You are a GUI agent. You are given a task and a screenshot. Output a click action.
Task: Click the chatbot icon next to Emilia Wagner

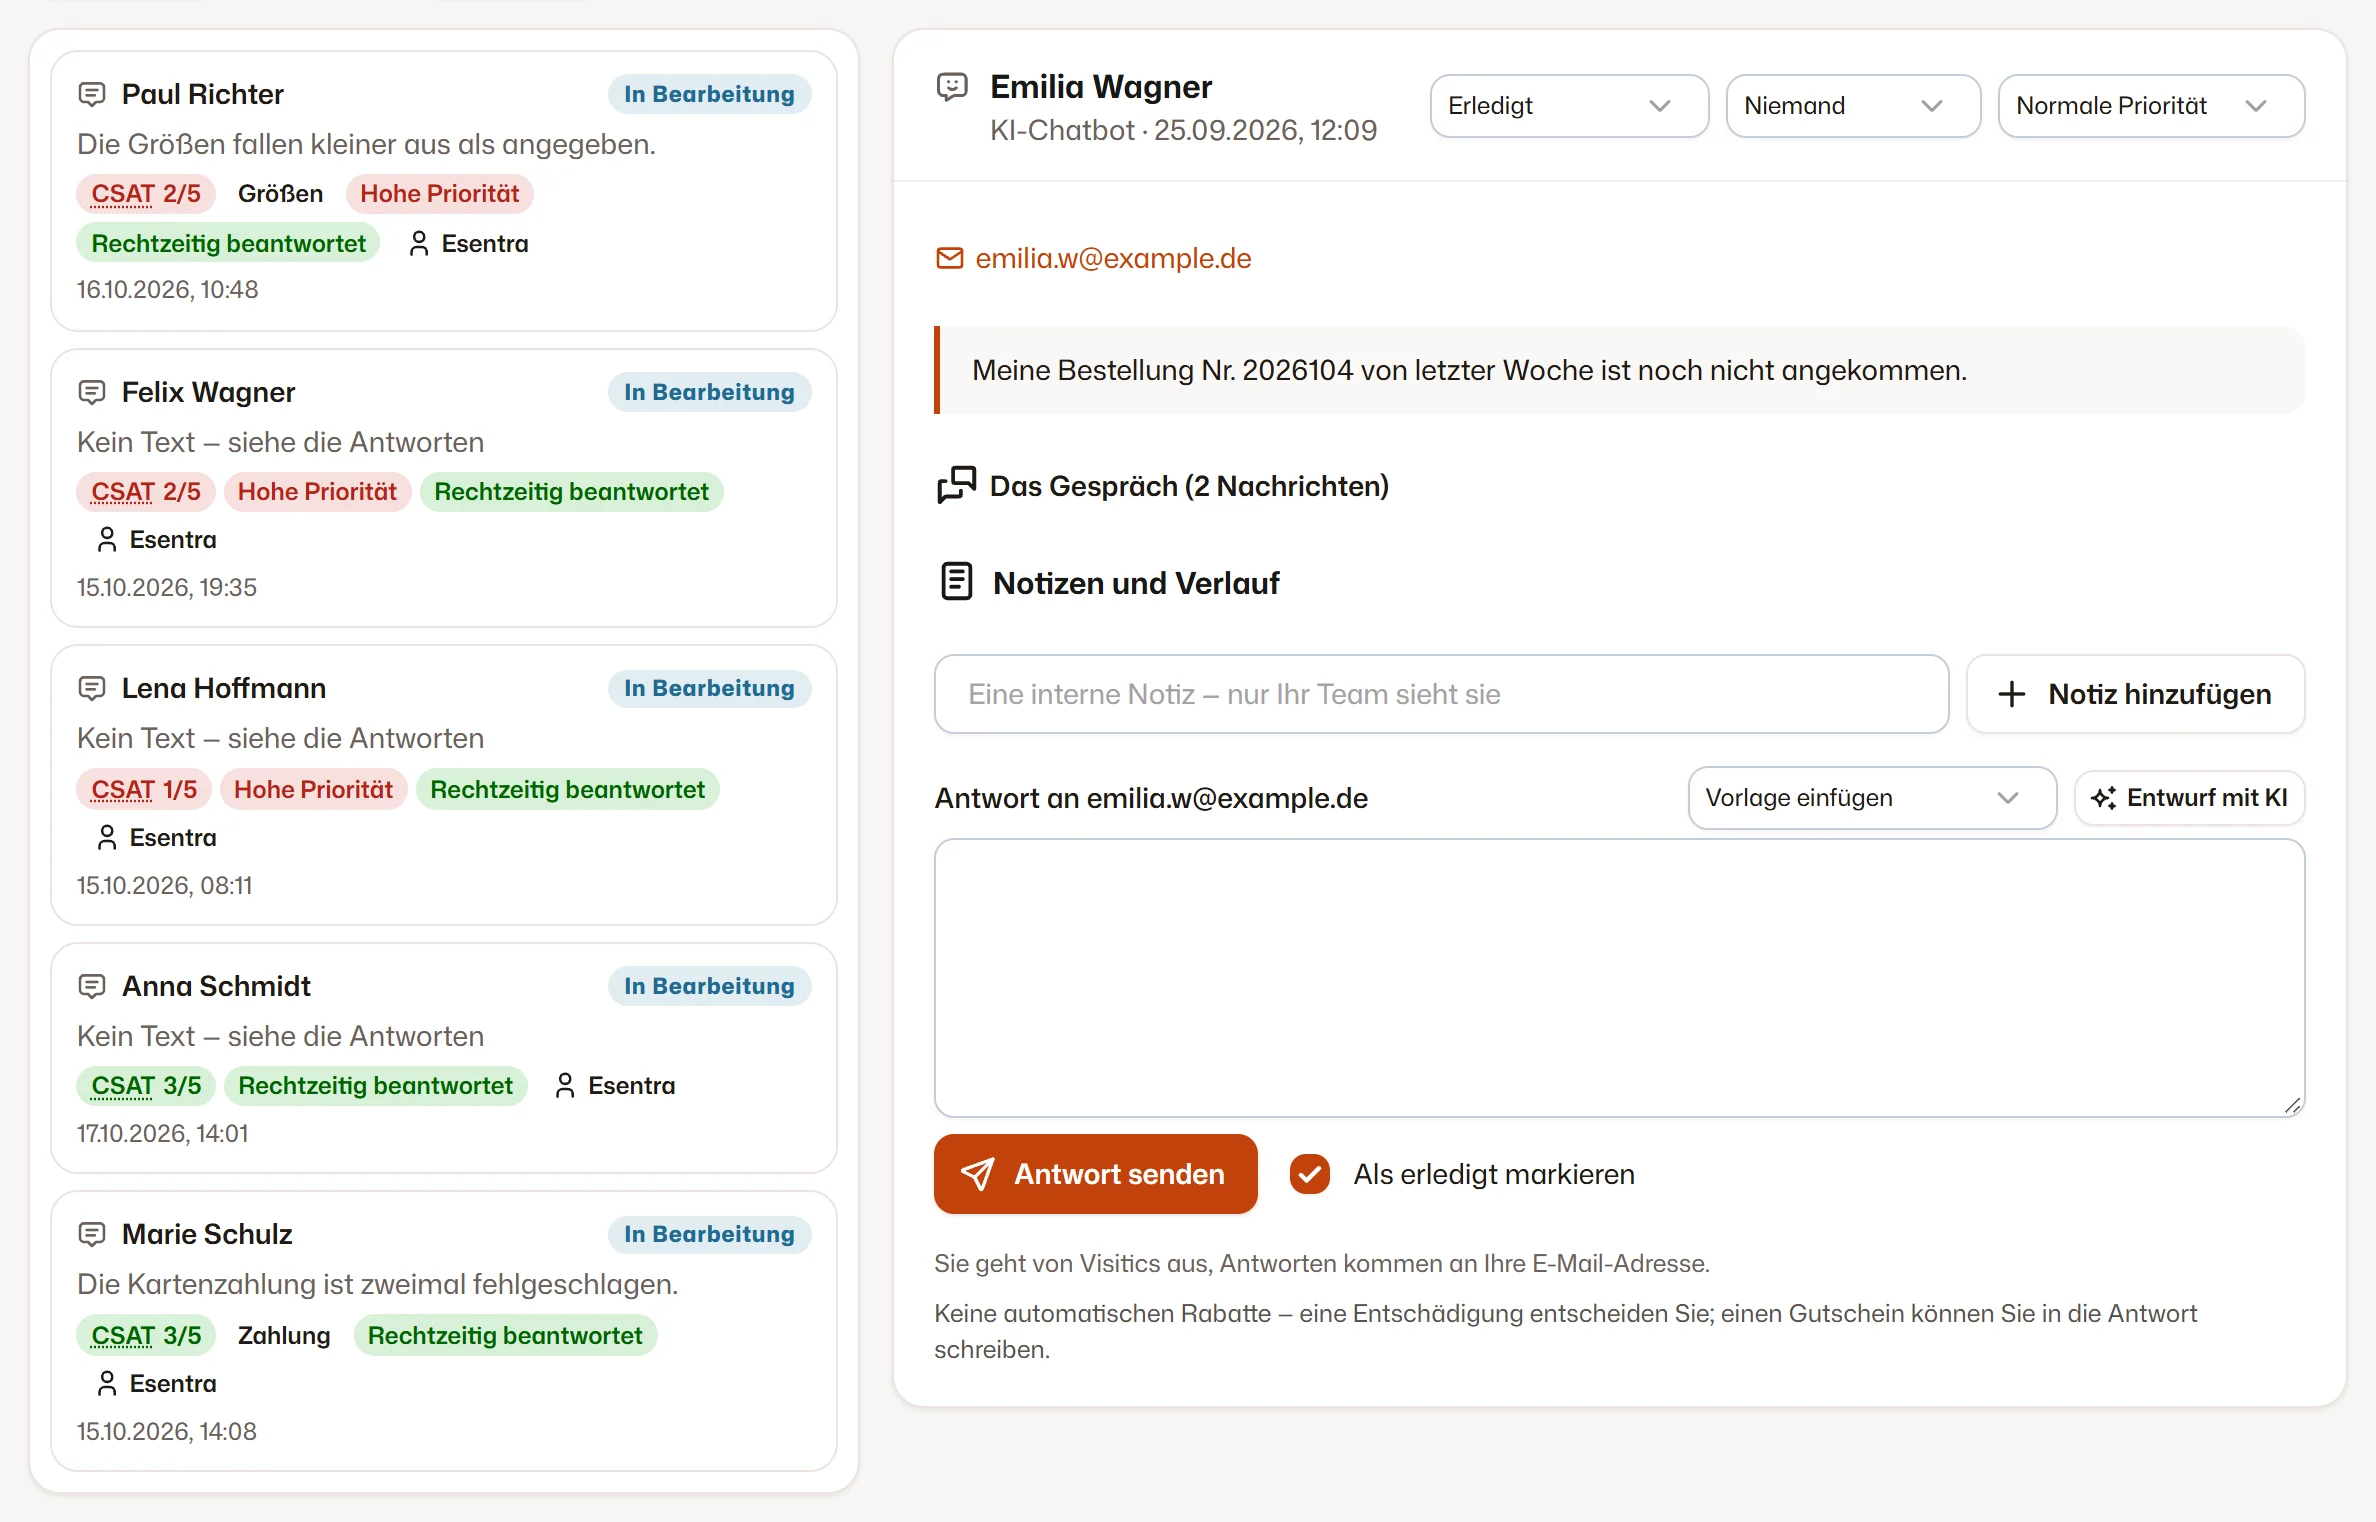pyautogui.click(x=952, y=87)
